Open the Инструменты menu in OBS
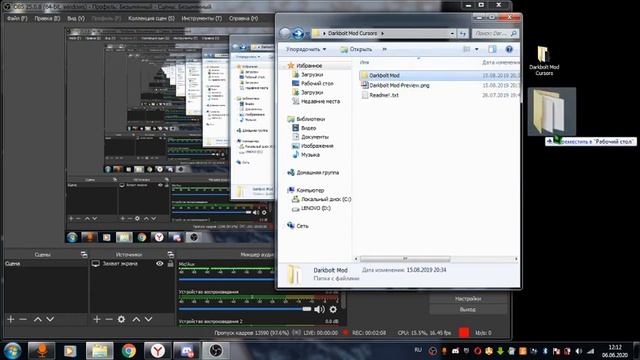The width and height of the screenshot is (640, 360). coord(202,18)
